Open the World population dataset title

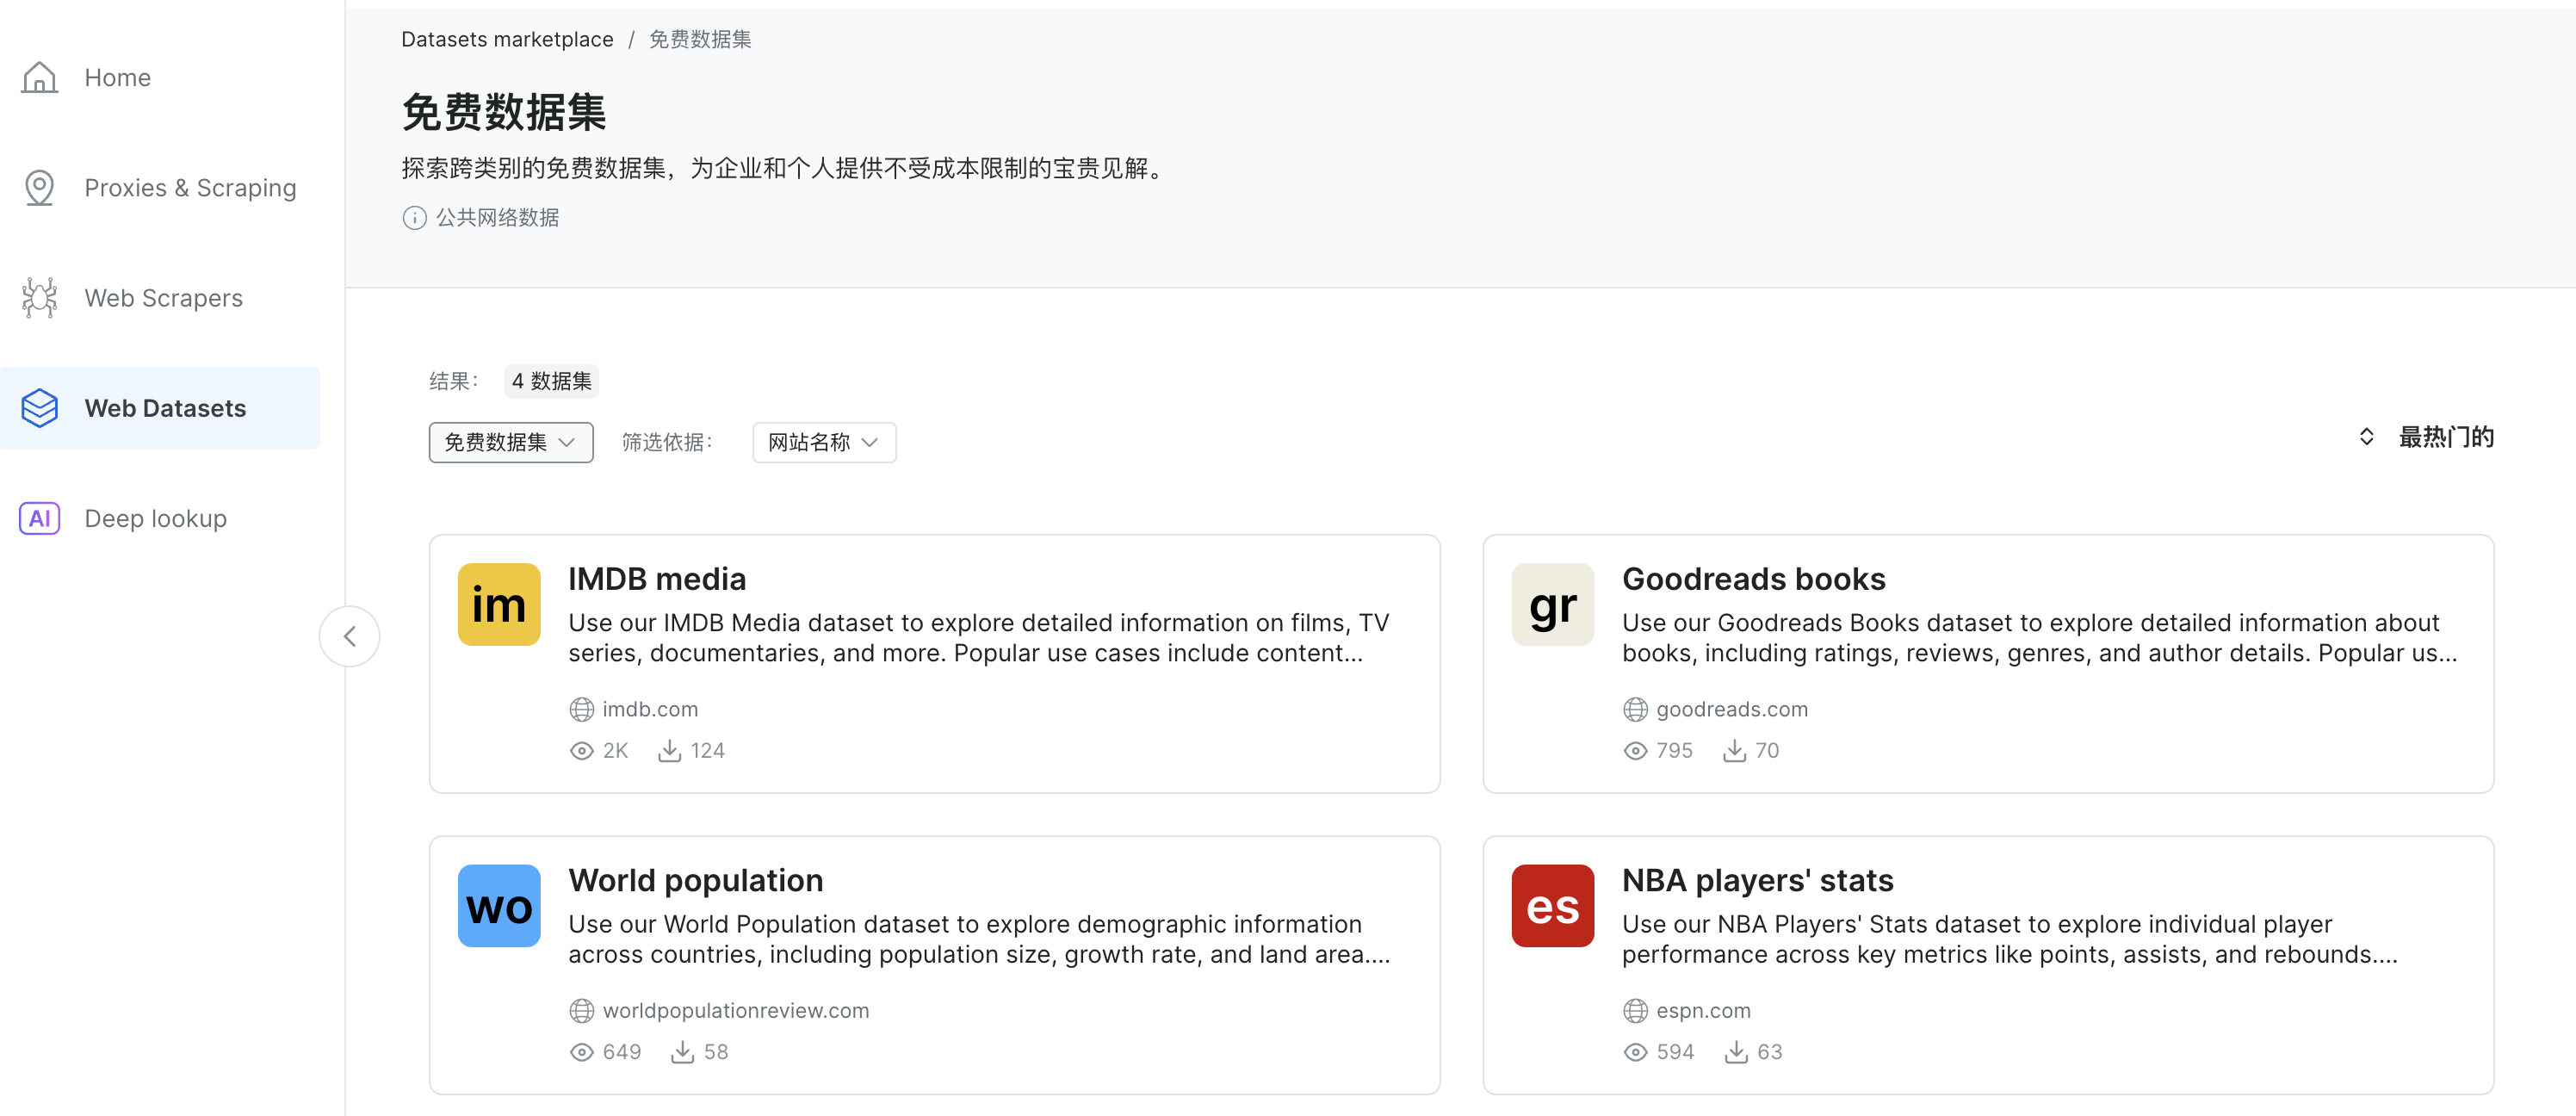pos(695,880)
